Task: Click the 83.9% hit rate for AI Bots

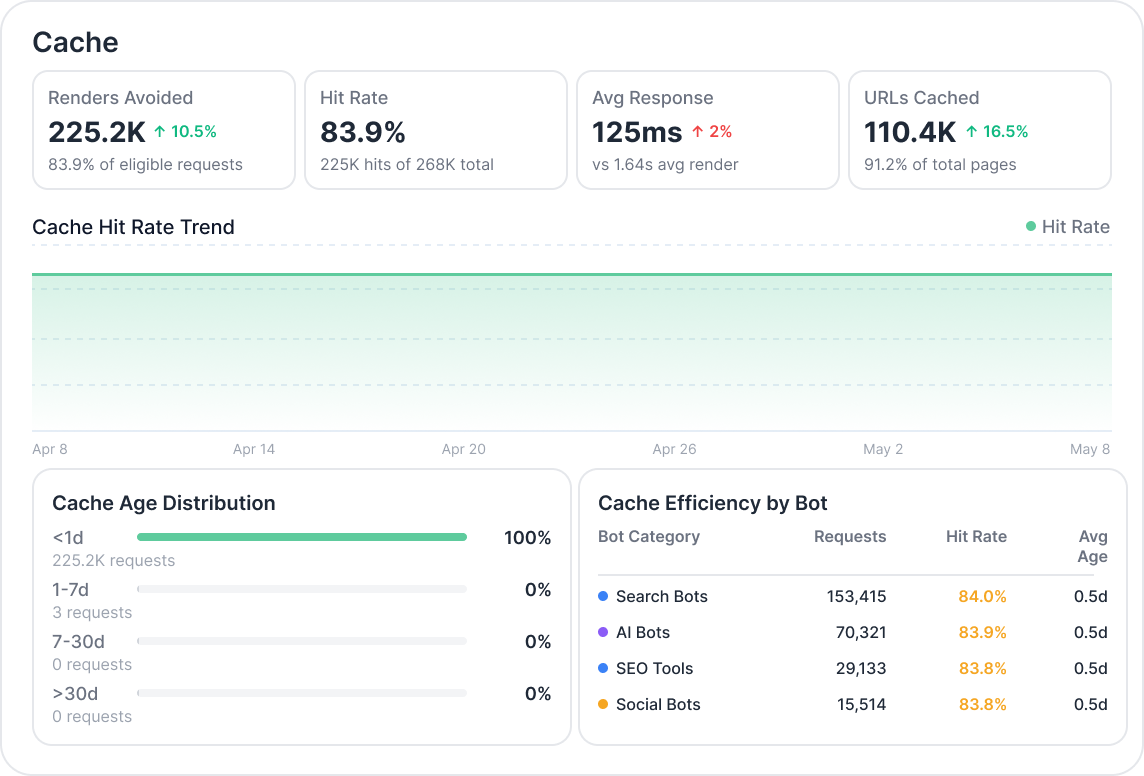Action: (982, 632)
